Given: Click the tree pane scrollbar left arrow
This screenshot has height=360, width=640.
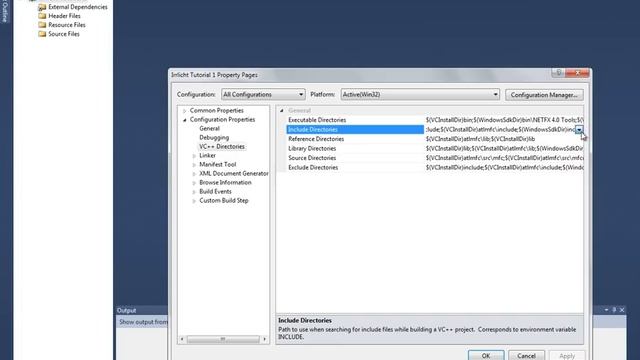Looking at the screenshot, I should pyautogui.click(x=182, y=339).
